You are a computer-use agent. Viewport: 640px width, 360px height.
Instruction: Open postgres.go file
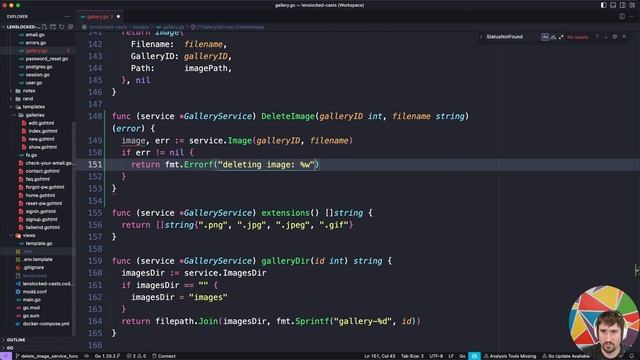pos(39,67)
